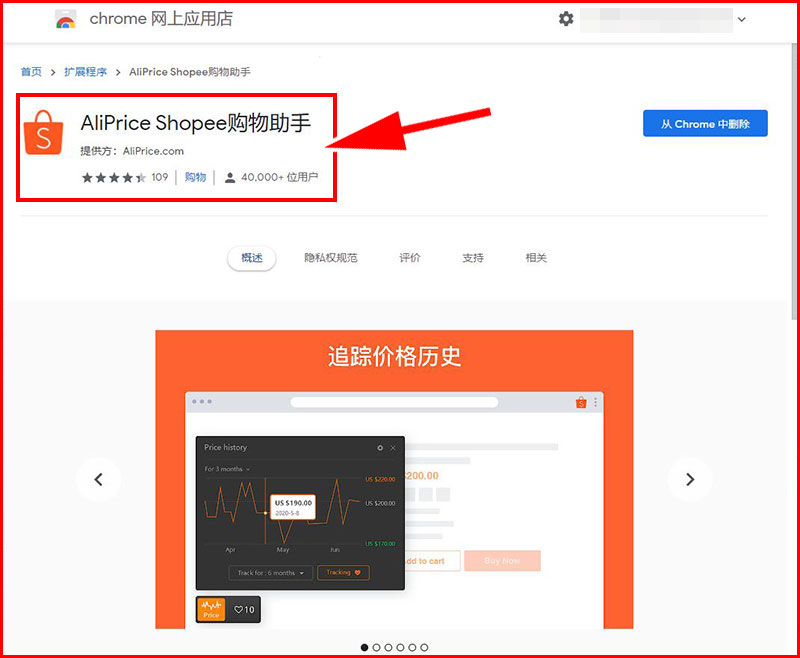800x658 pixels.
Task: Select the fifth carousel dot
Action: pyautogui.click(x=412, y=647)
